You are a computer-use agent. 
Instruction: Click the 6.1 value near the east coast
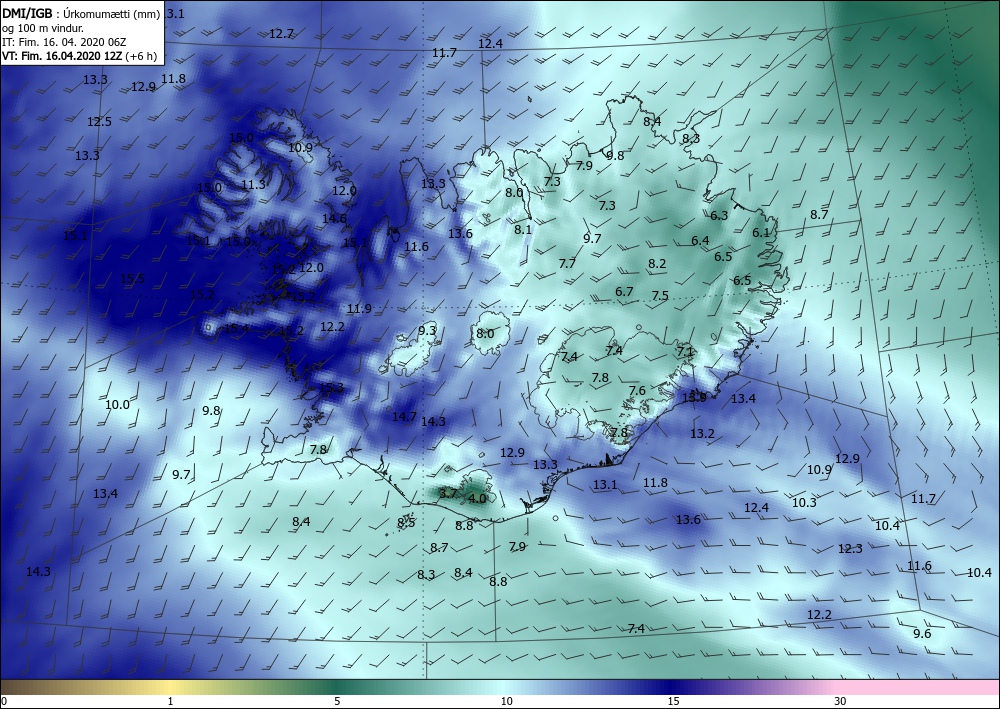(761, 233)
